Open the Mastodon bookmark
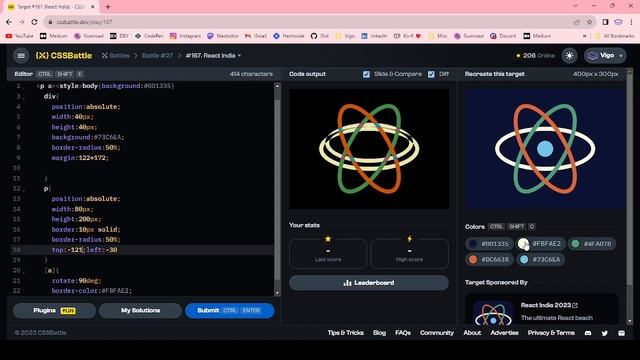 coord(222,36)
